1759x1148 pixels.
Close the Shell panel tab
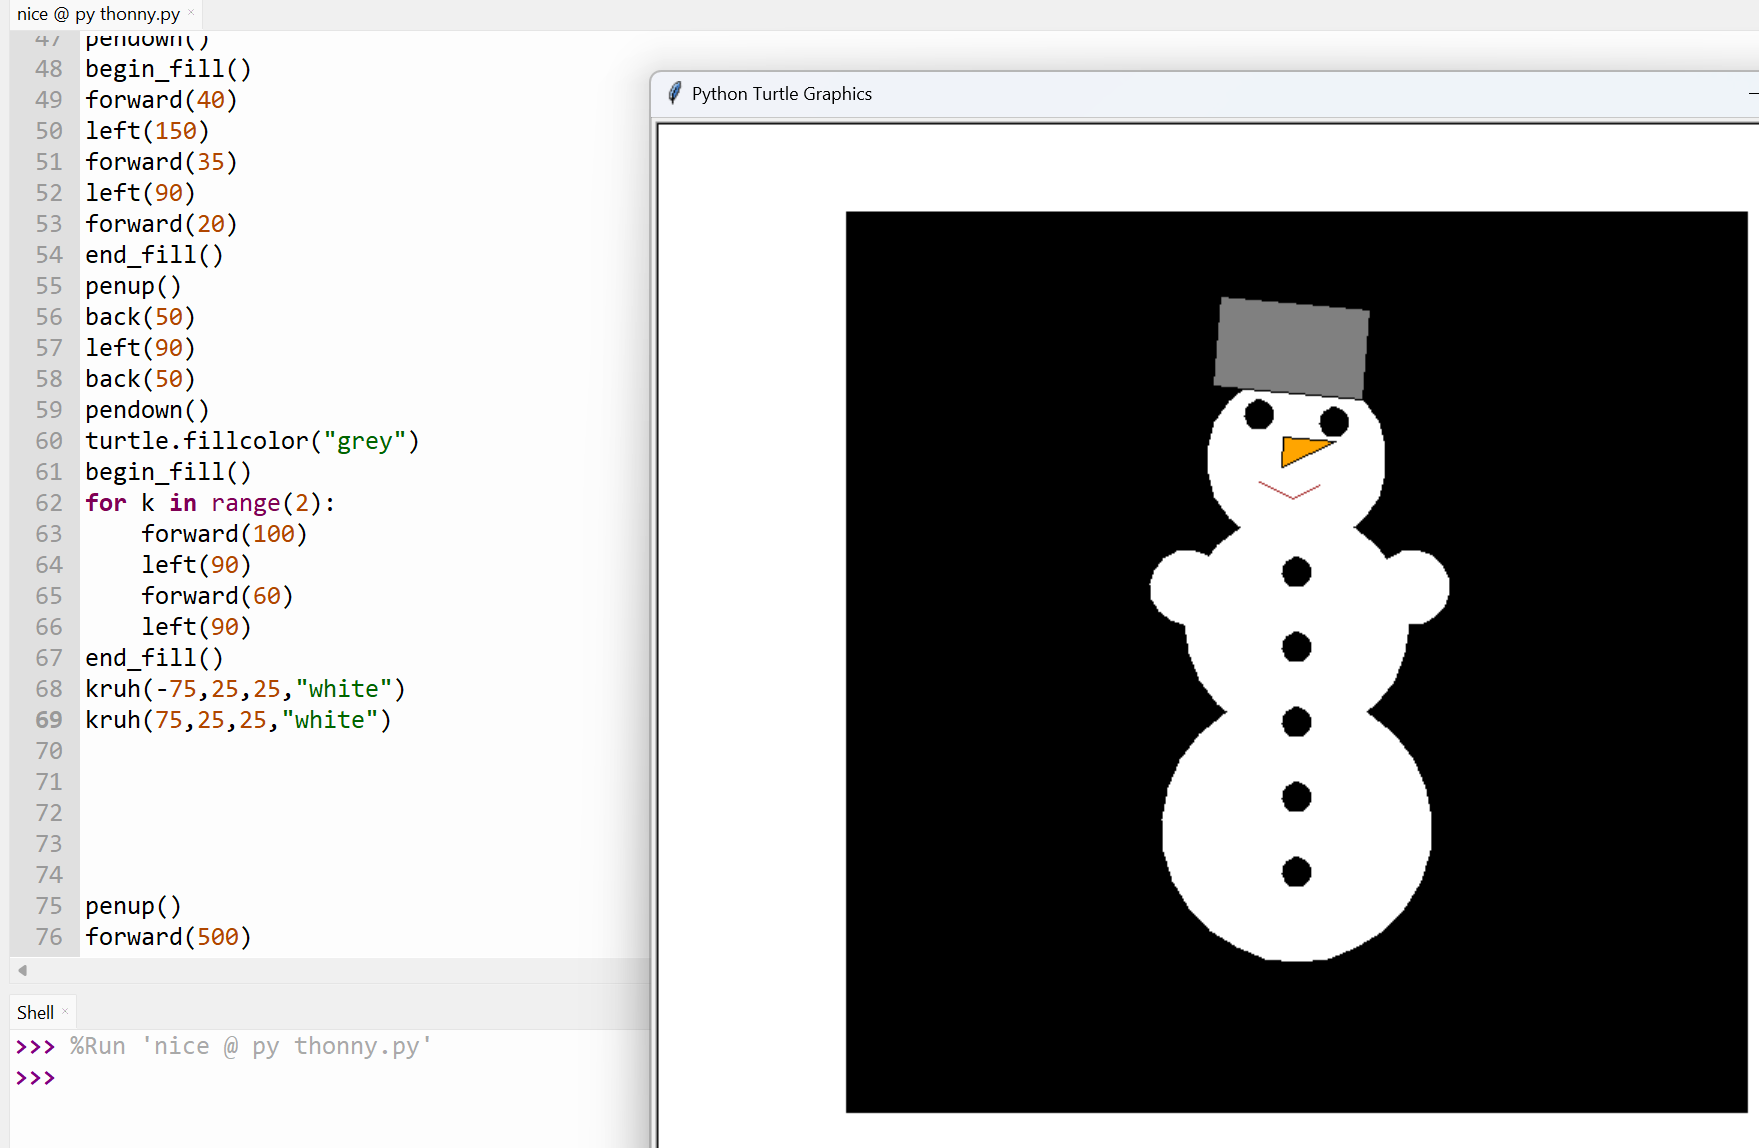(65, 1011)
